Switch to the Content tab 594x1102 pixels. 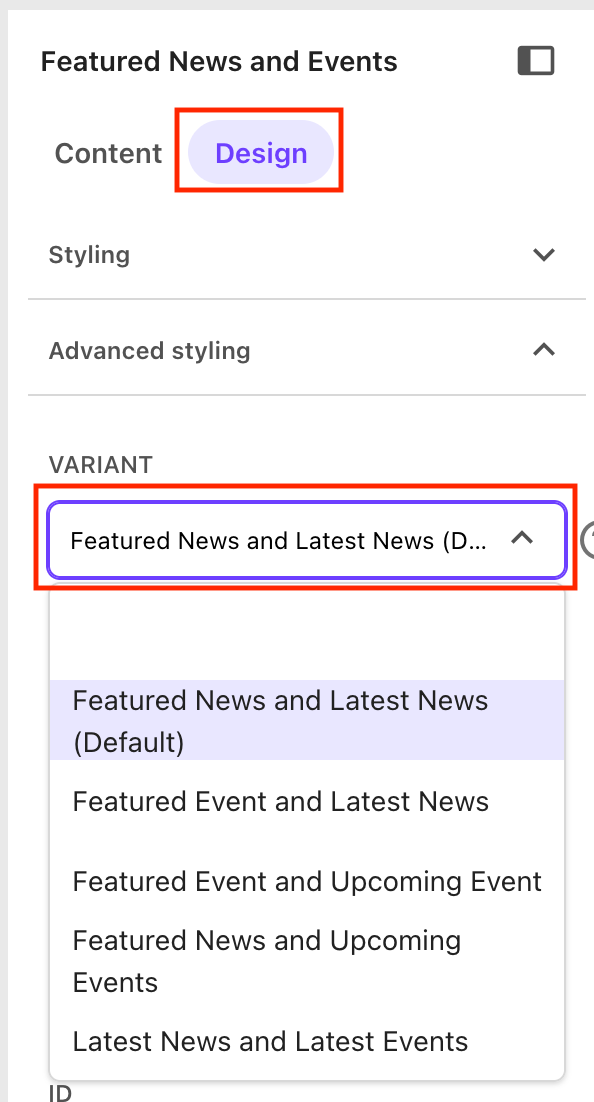point(108,153)
